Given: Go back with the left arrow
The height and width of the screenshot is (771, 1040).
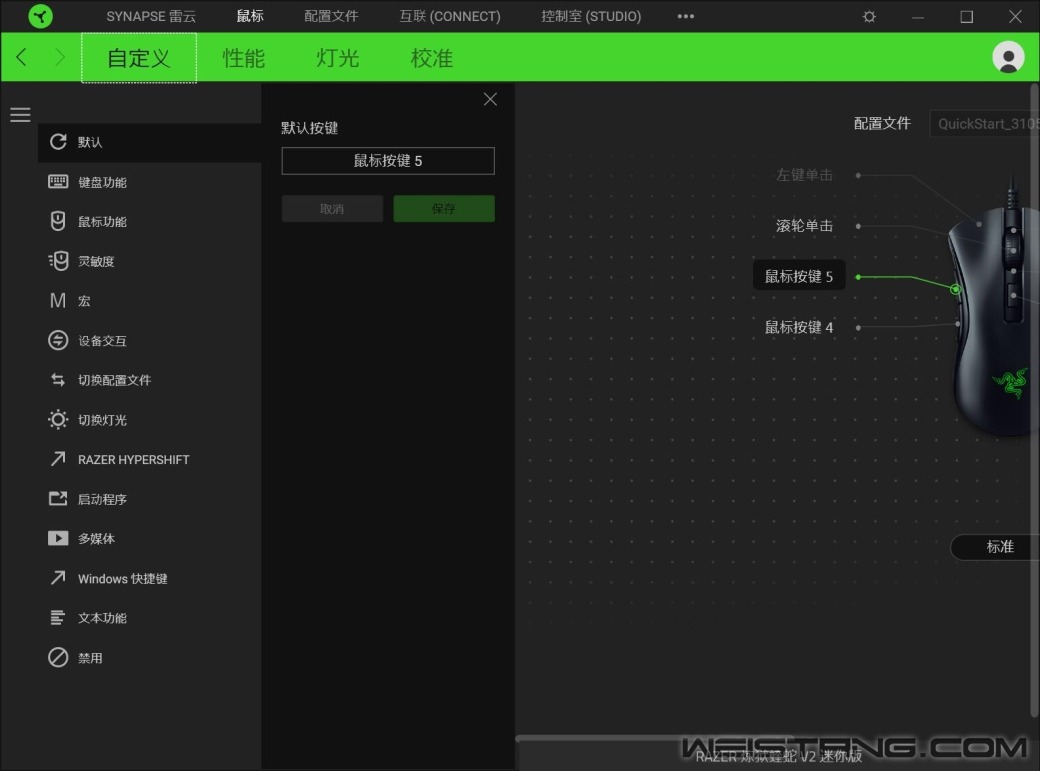Looking at the screenshot, I should pyautogui.click(x=21, y=57).
